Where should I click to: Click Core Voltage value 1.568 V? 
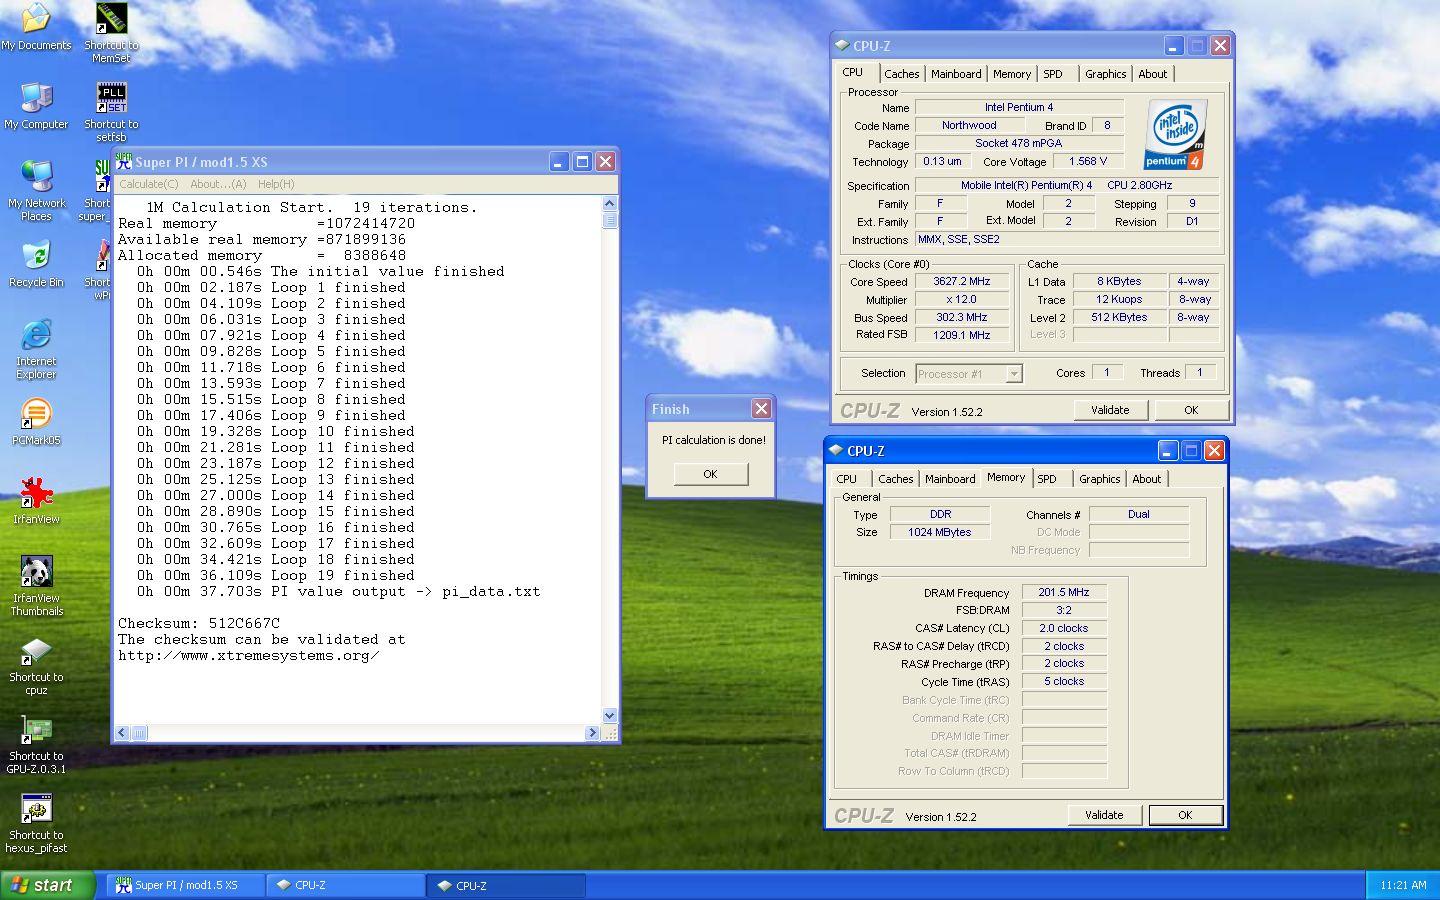click(1088, 161)
